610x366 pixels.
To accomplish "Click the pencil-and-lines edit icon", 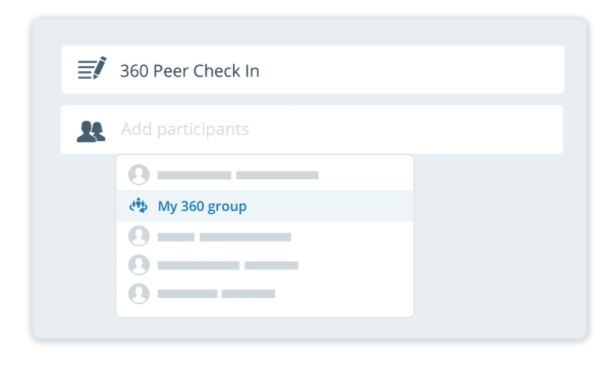I will (x=92, y=68).
